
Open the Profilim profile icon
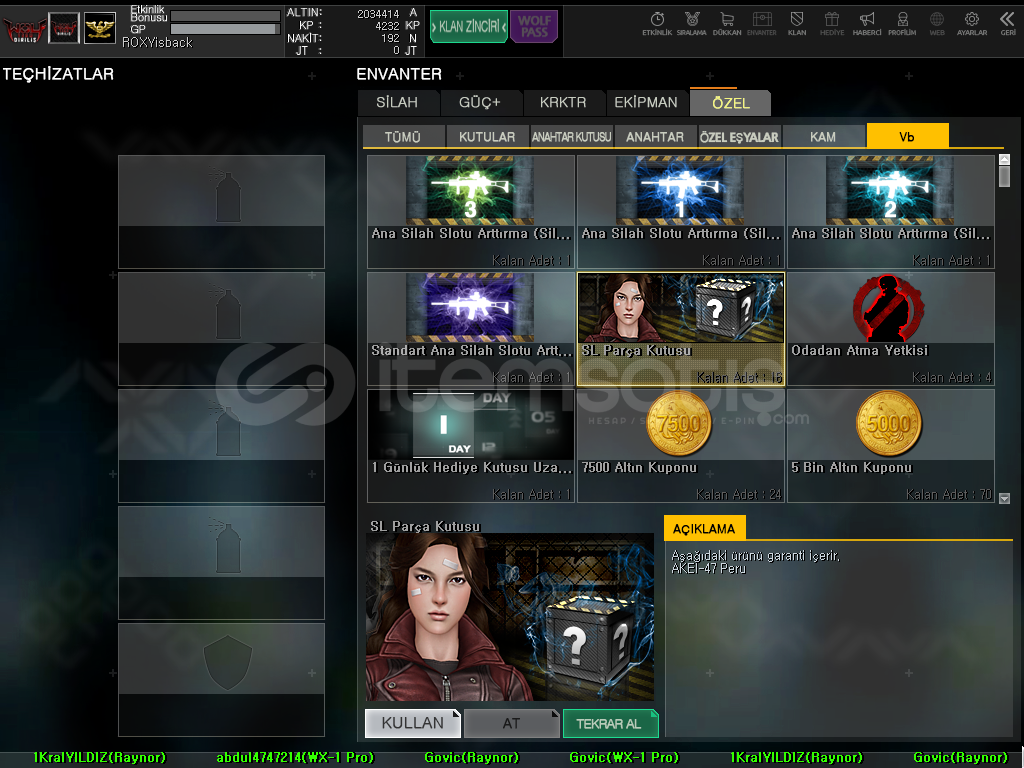tap(902, 24)
